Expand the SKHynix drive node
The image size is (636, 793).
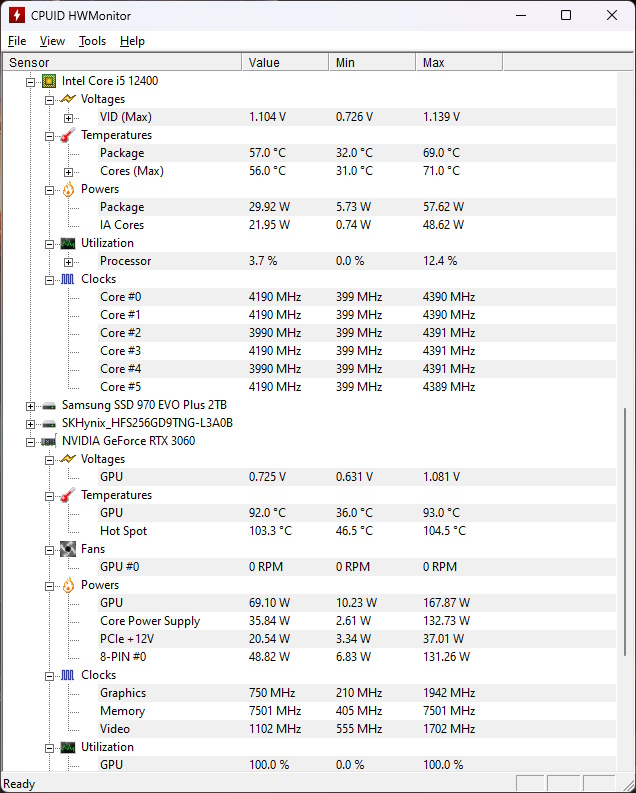[x=30, y=424]
